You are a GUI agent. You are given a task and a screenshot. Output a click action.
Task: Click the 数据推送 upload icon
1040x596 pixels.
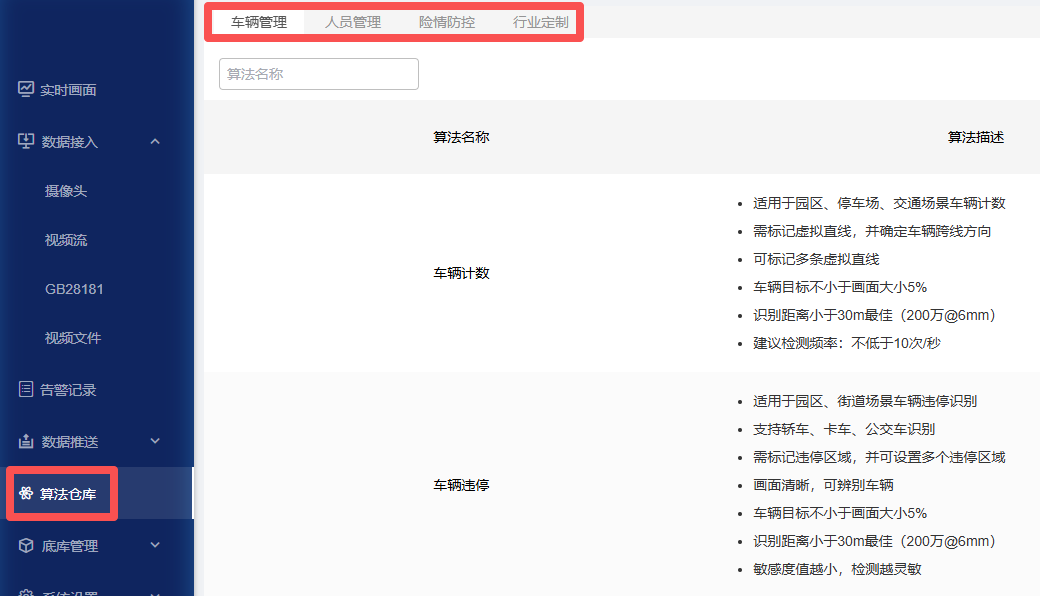[x=26, y=441]
